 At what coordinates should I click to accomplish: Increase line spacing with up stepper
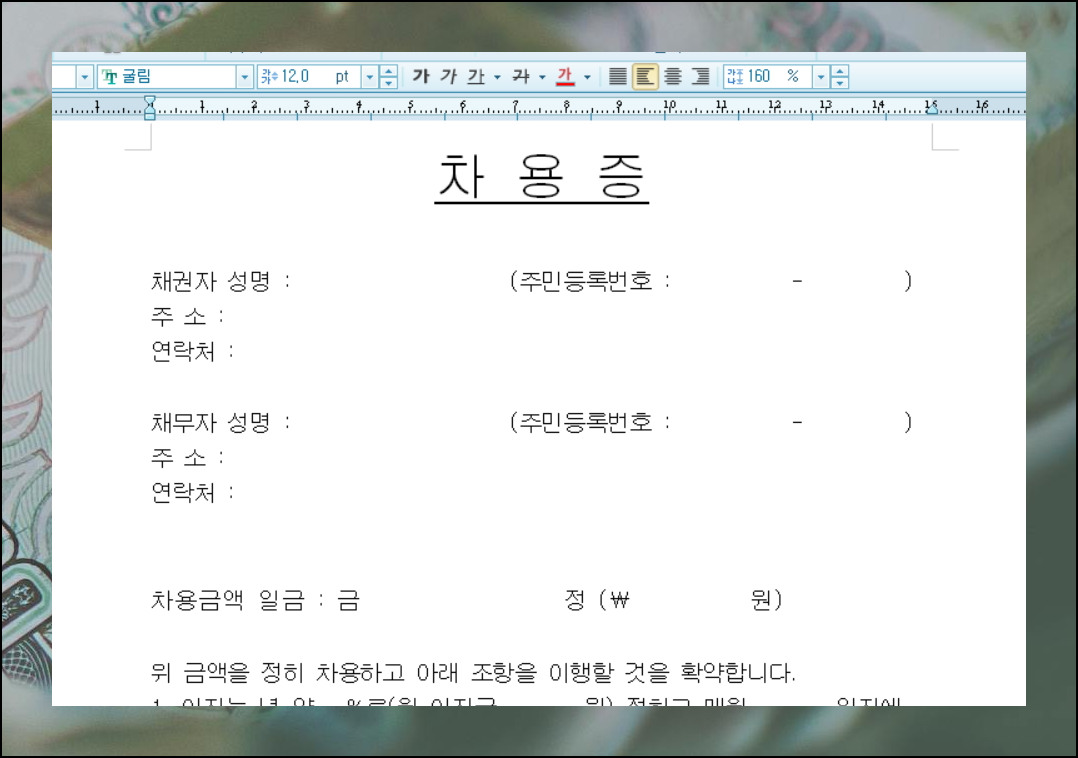(839, 71)
